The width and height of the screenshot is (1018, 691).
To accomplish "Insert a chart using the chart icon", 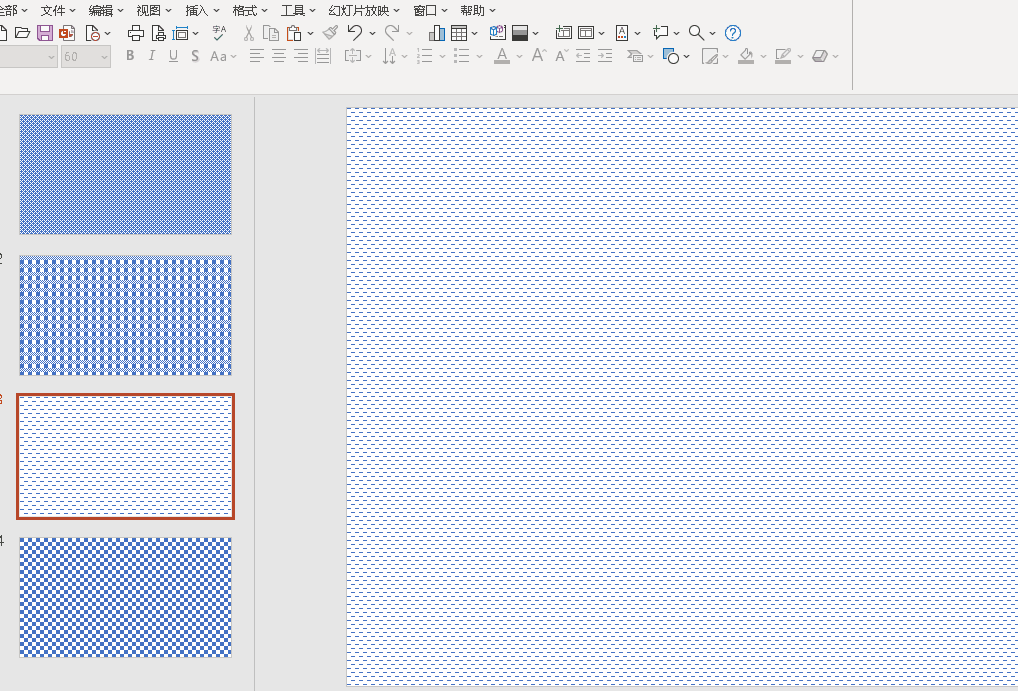I will tap(437, 33).
